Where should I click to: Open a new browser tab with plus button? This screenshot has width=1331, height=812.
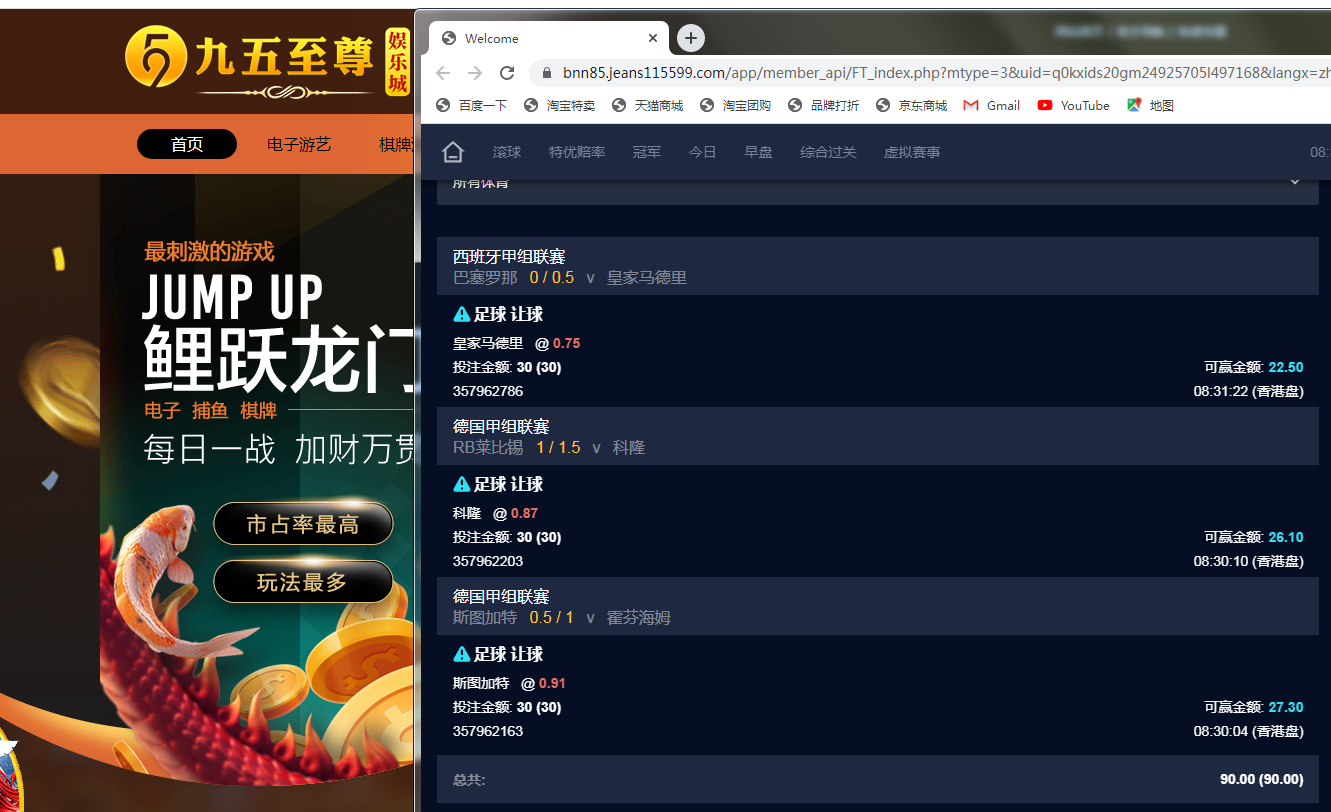[691, 38]
